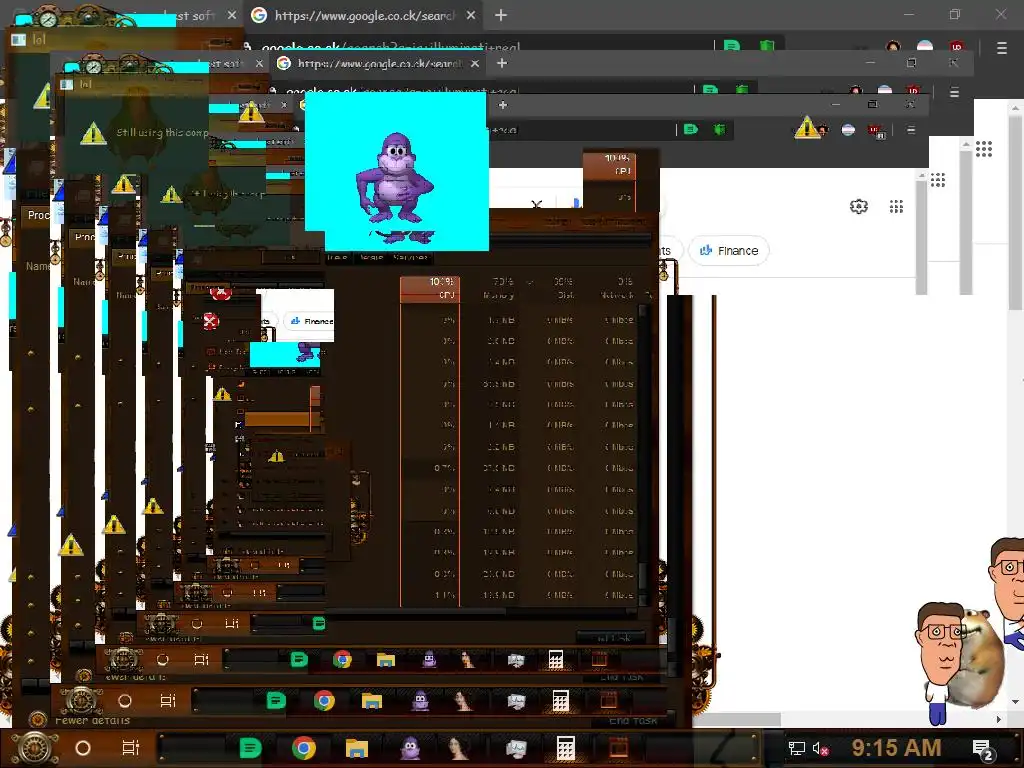This screenshot has width=1024, height=768.
Task: Open Task View on the main taskbar
Action: 131,748
